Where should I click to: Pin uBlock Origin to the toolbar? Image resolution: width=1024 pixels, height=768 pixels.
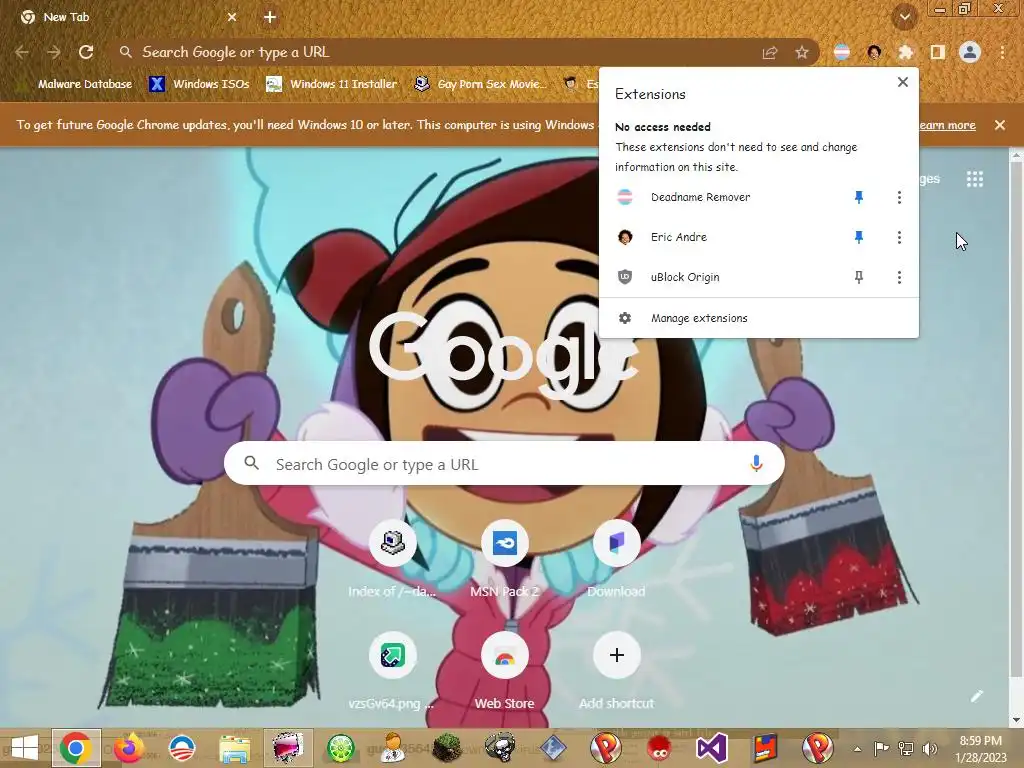(859, 278)
